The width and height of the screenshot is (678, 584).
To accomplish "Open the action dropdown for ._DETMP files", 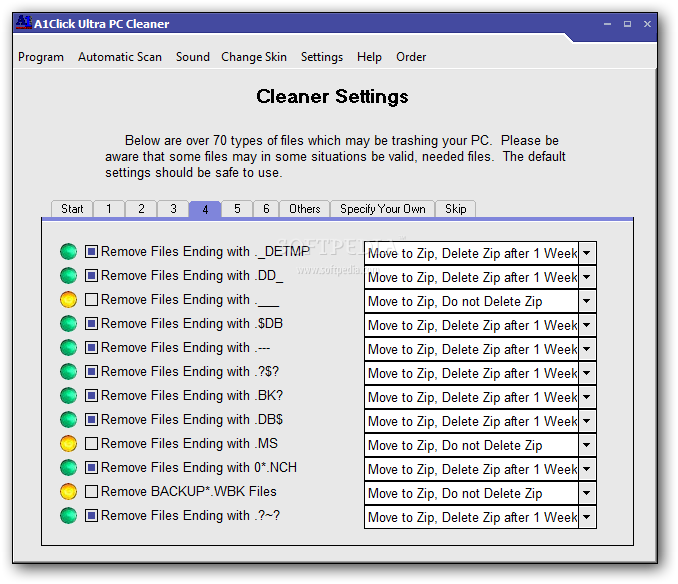I will click(587, 253).
